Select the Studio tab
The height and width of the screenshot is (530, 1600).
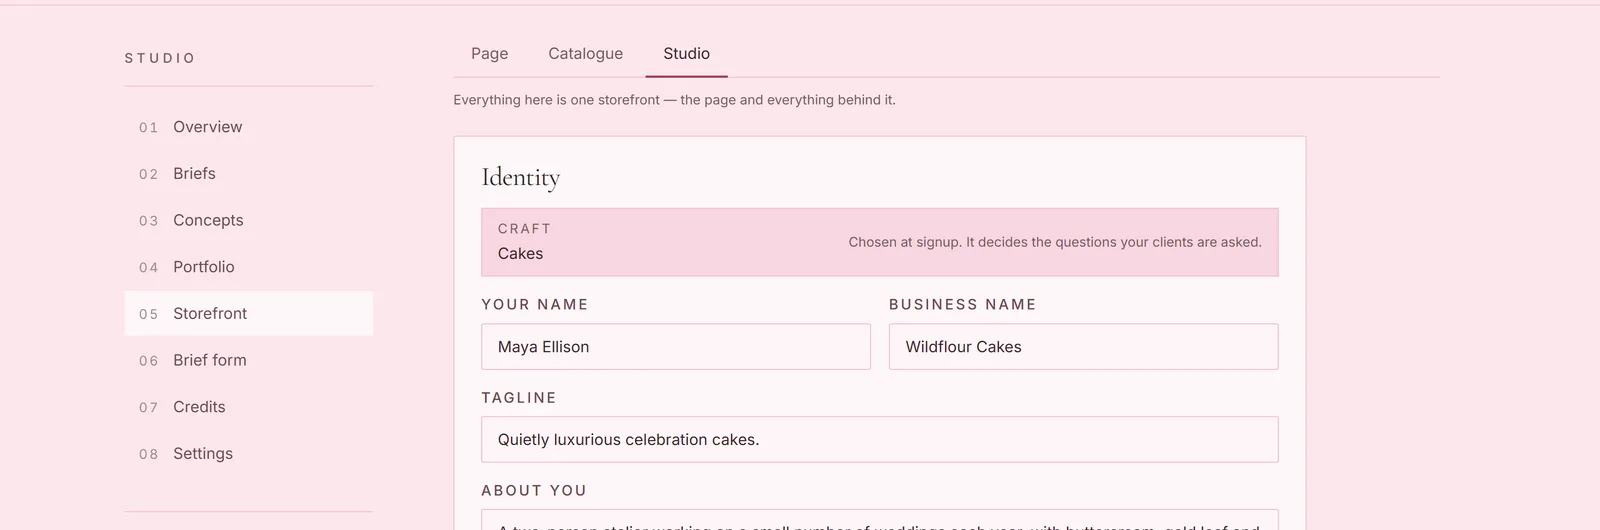pos(686,54)
